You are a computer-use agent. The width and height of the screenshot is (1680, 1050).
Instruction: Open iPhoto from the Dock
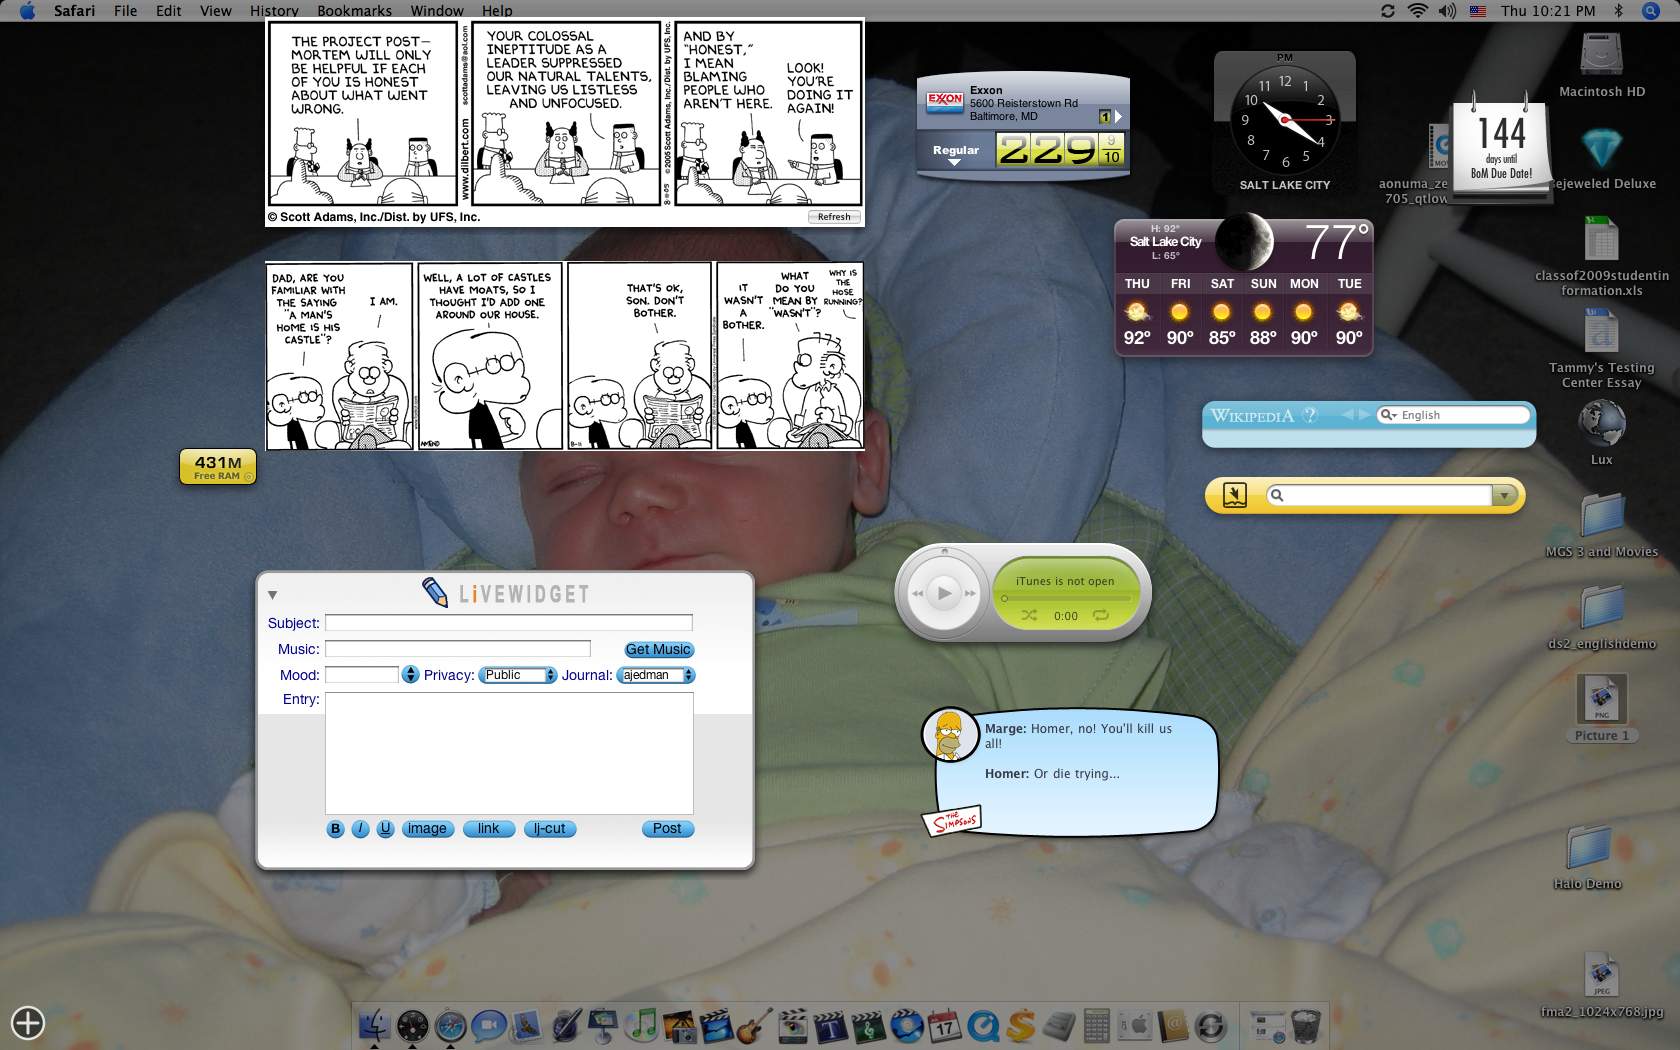[x=679, y=1025]
